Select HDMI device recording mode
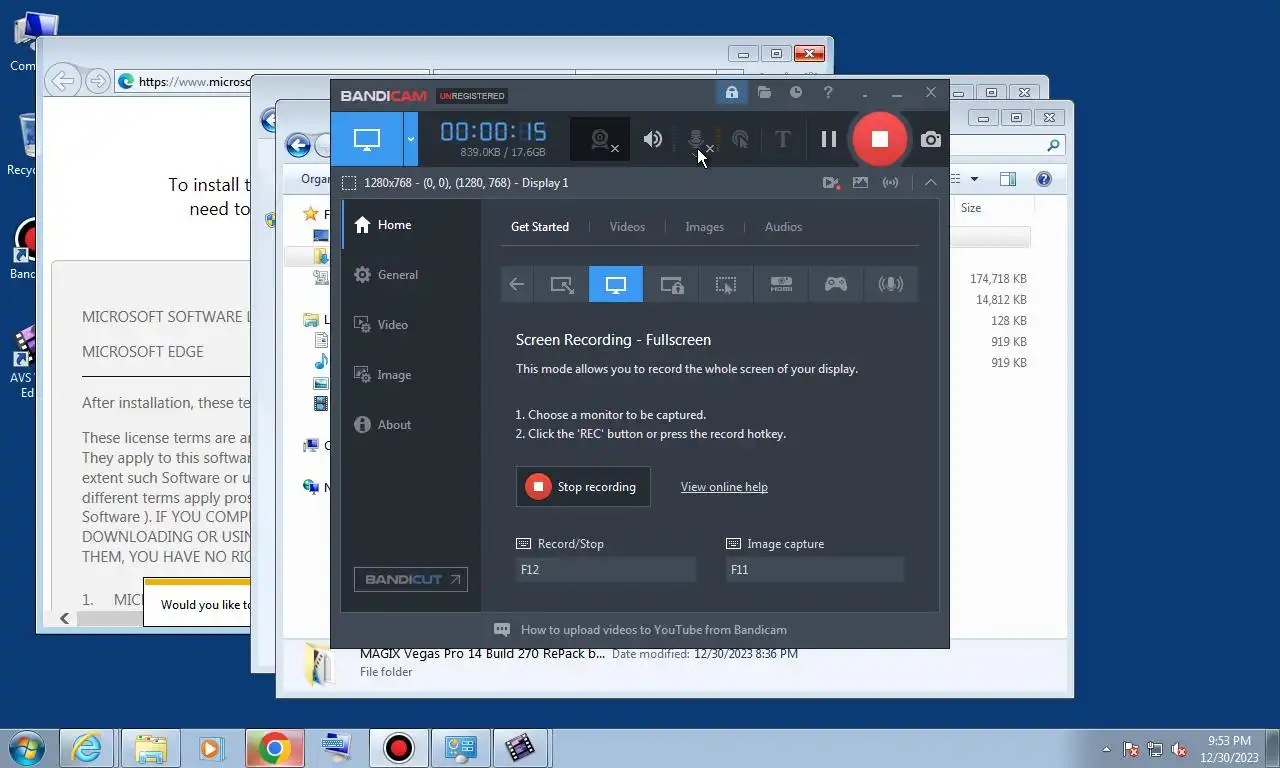 click(x=781, y=284)
